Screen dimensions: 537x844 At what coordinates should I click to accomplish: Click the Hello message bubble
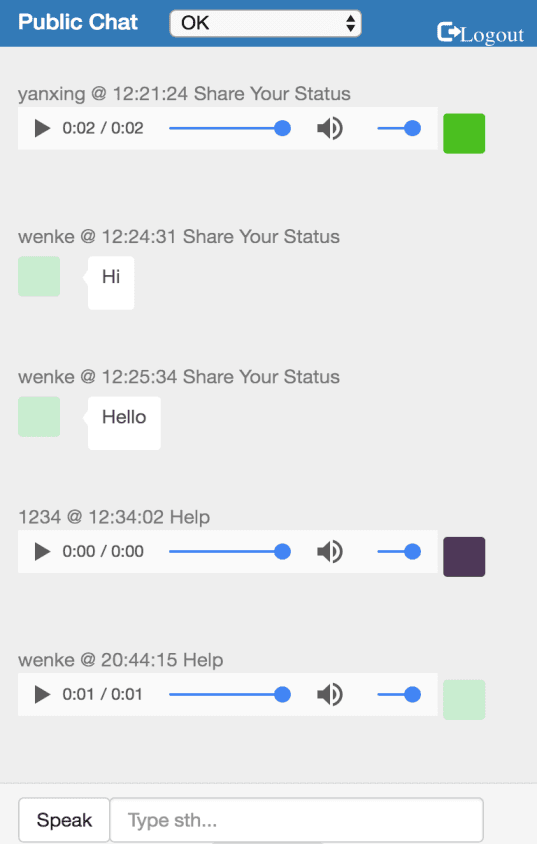click(124, 423)
